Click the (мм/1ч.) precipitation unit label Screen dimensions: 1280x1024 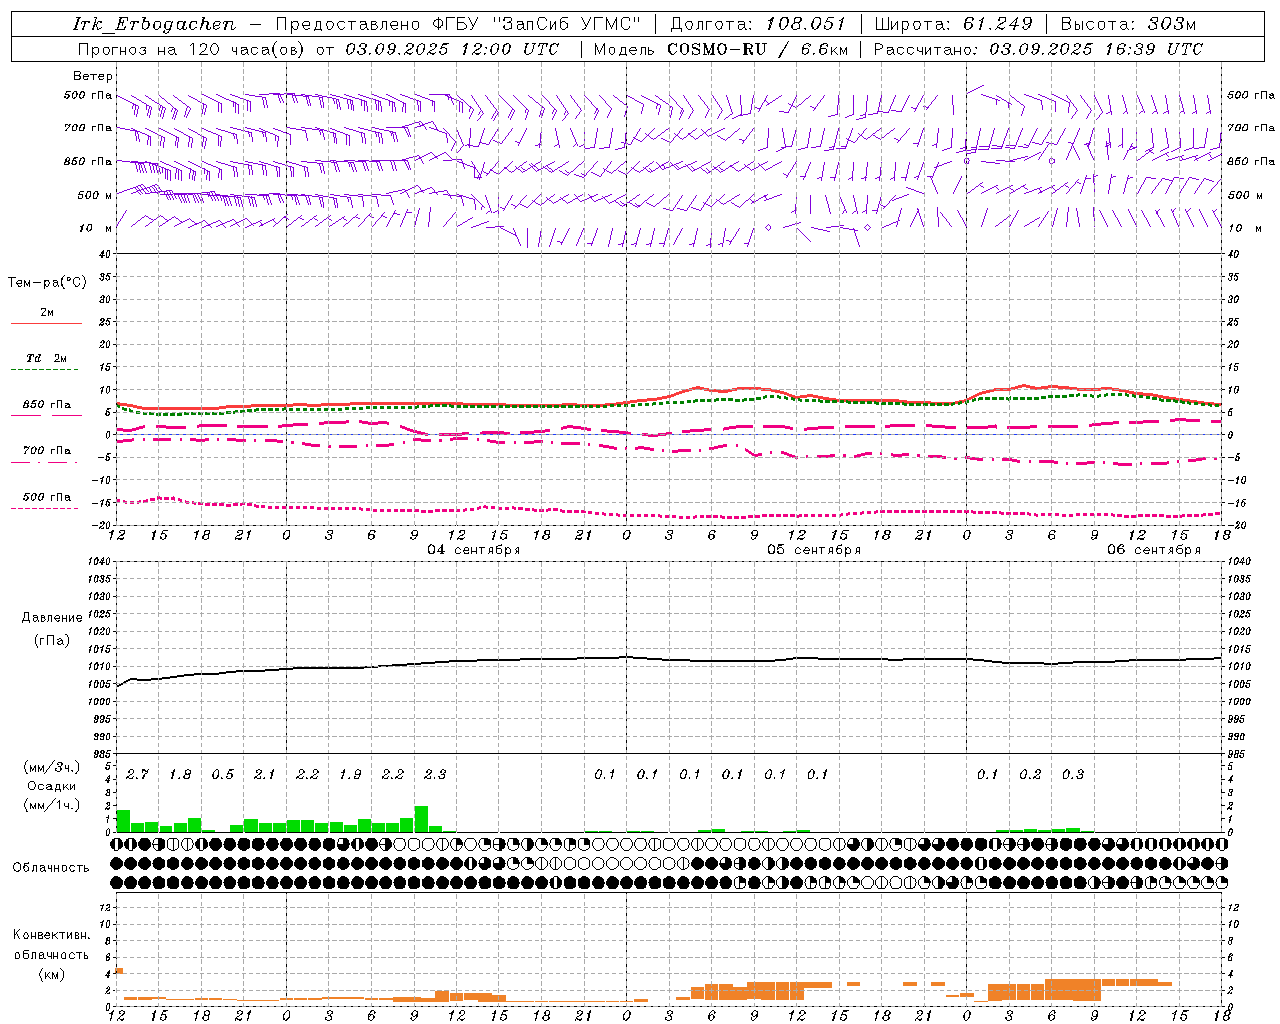pos(52,805)
